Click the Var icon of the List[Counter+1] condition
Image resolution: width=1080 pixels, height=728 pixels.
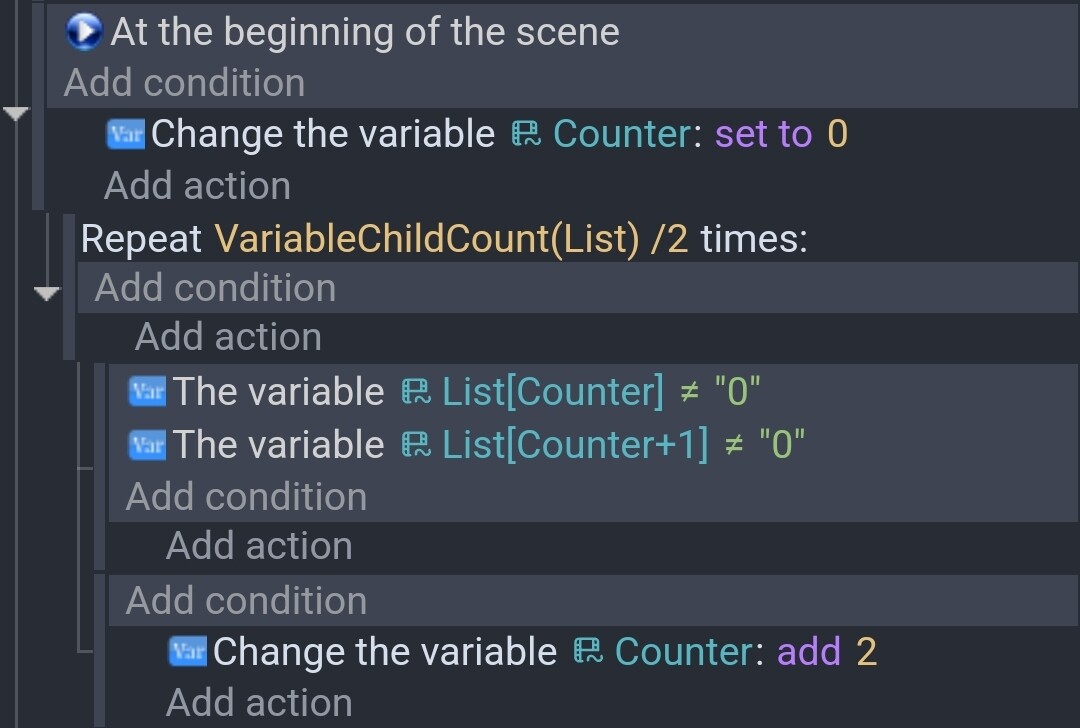coord(147,445)
